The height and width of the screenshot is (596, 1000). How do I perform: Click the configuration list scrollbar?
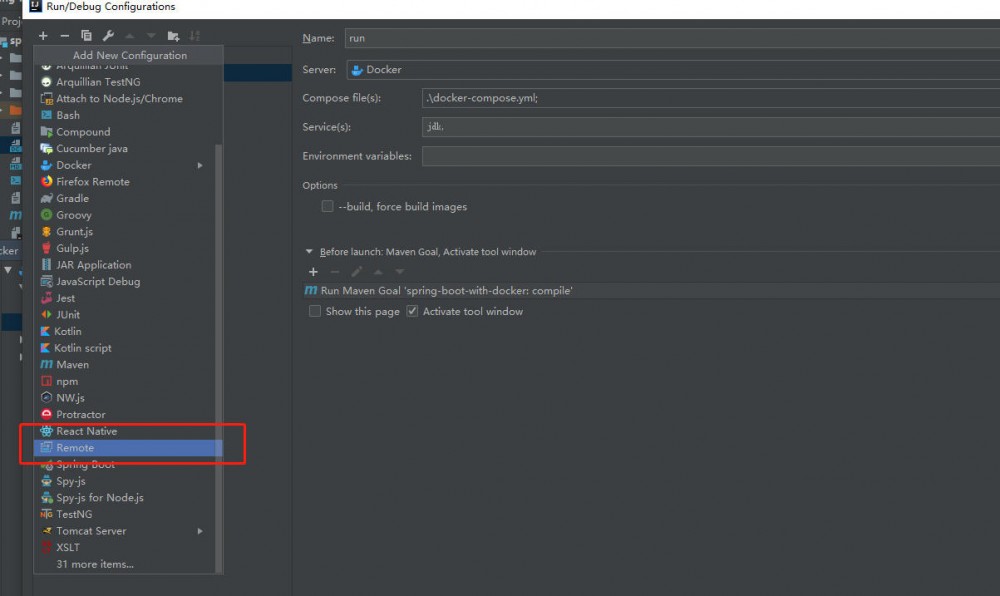[x=219, y=357]
